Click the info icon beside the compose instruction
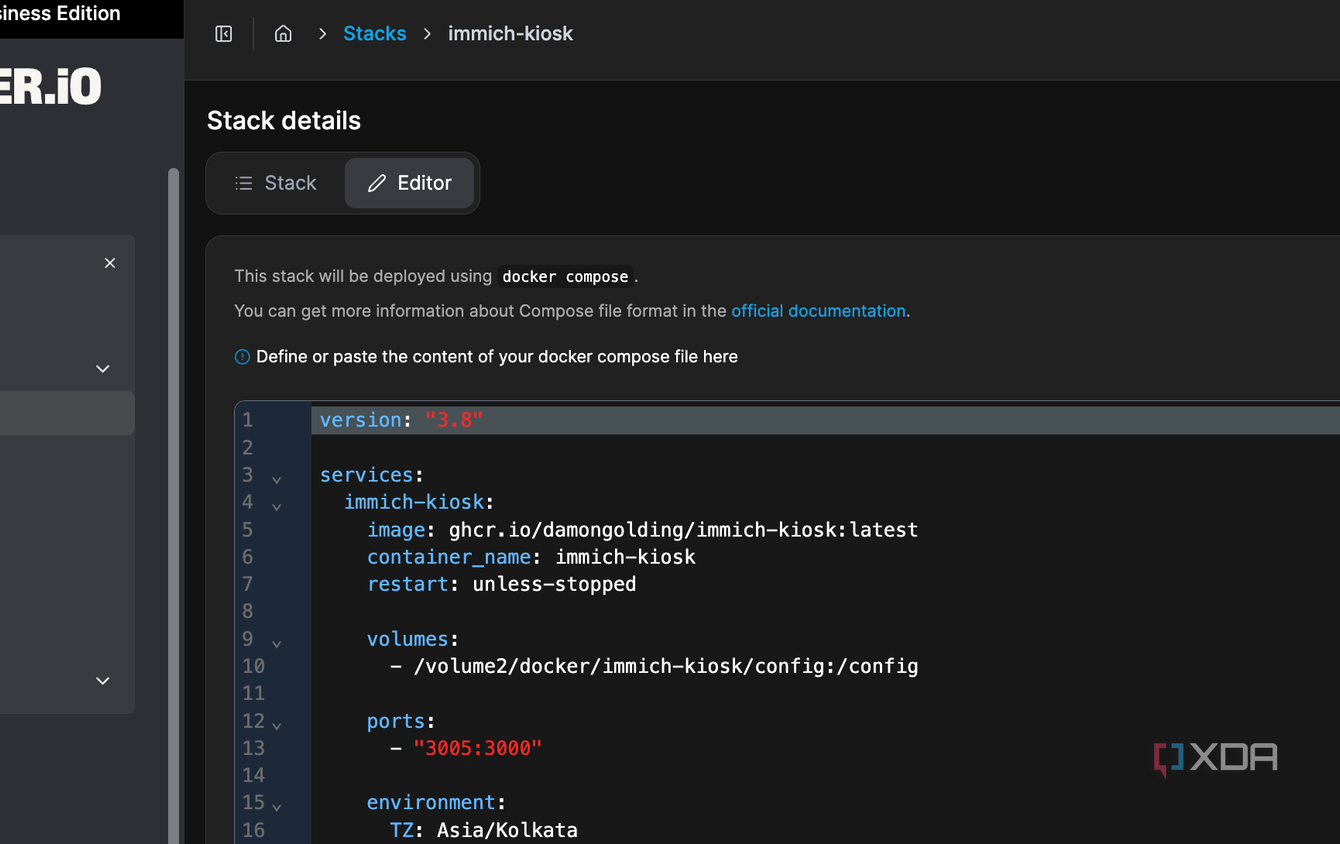 click(242, 357)
